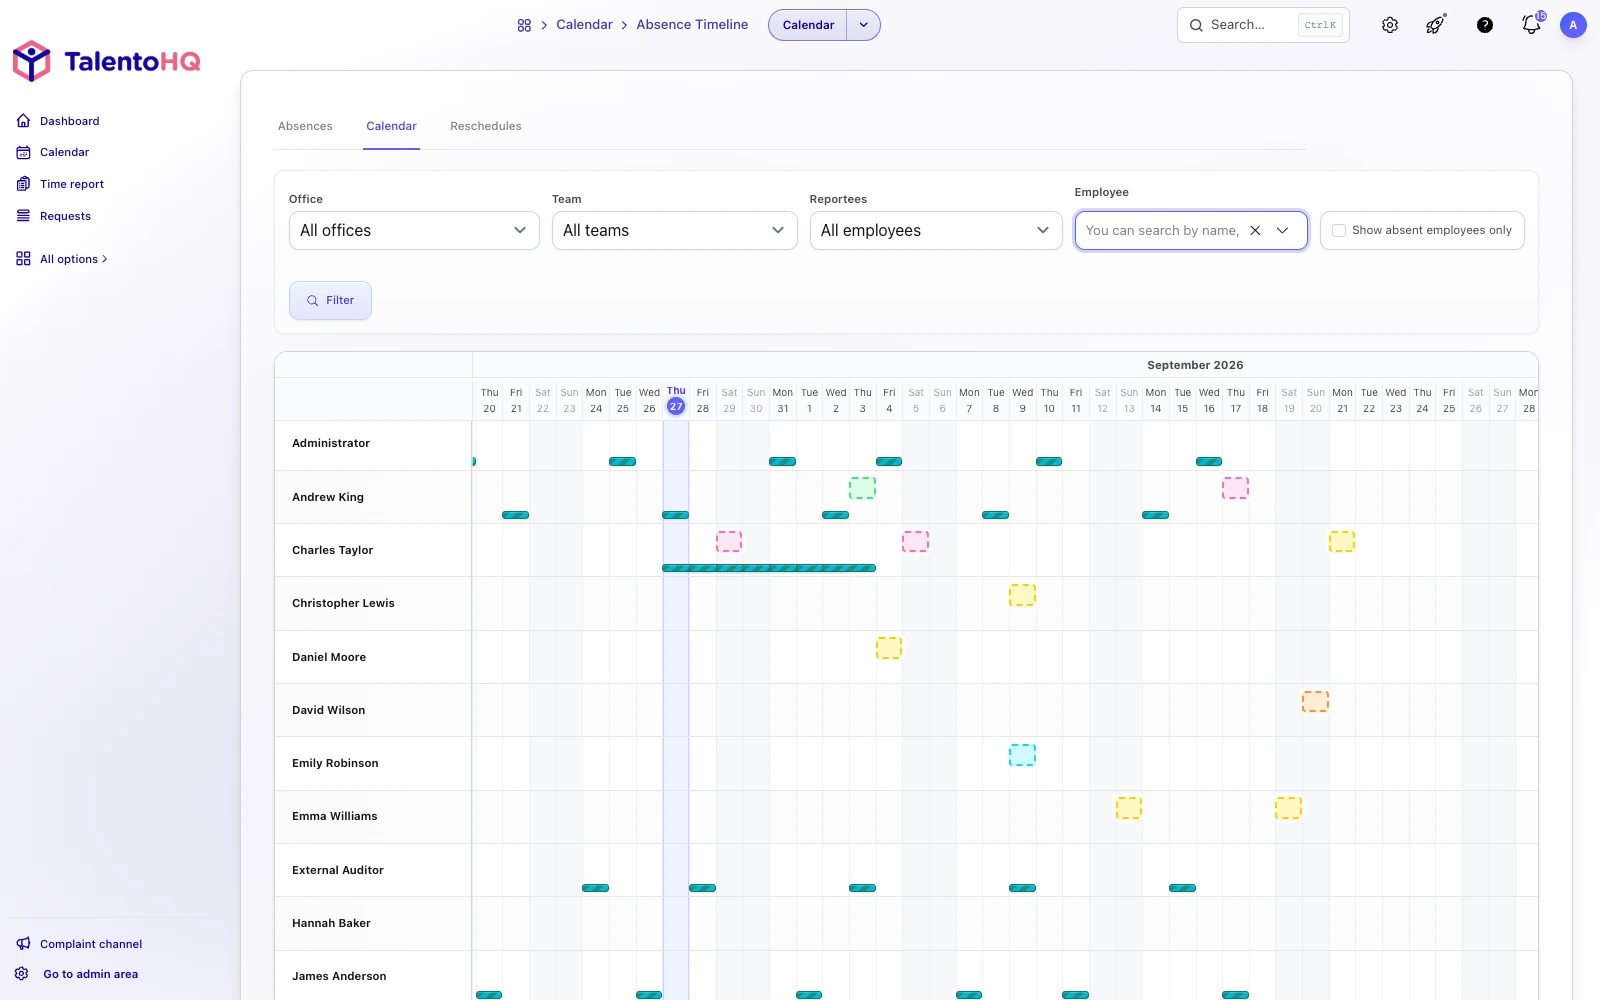Click the Mon 31 date column header
The image size is (1600, 1000).
click(783, 400)
